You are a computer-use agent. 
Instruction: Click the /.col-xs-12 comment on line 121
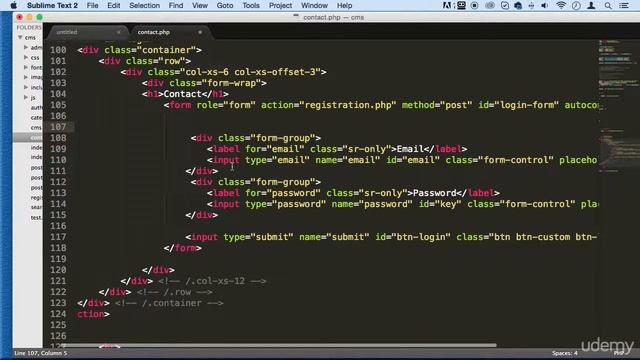click(x=212, y=281)
